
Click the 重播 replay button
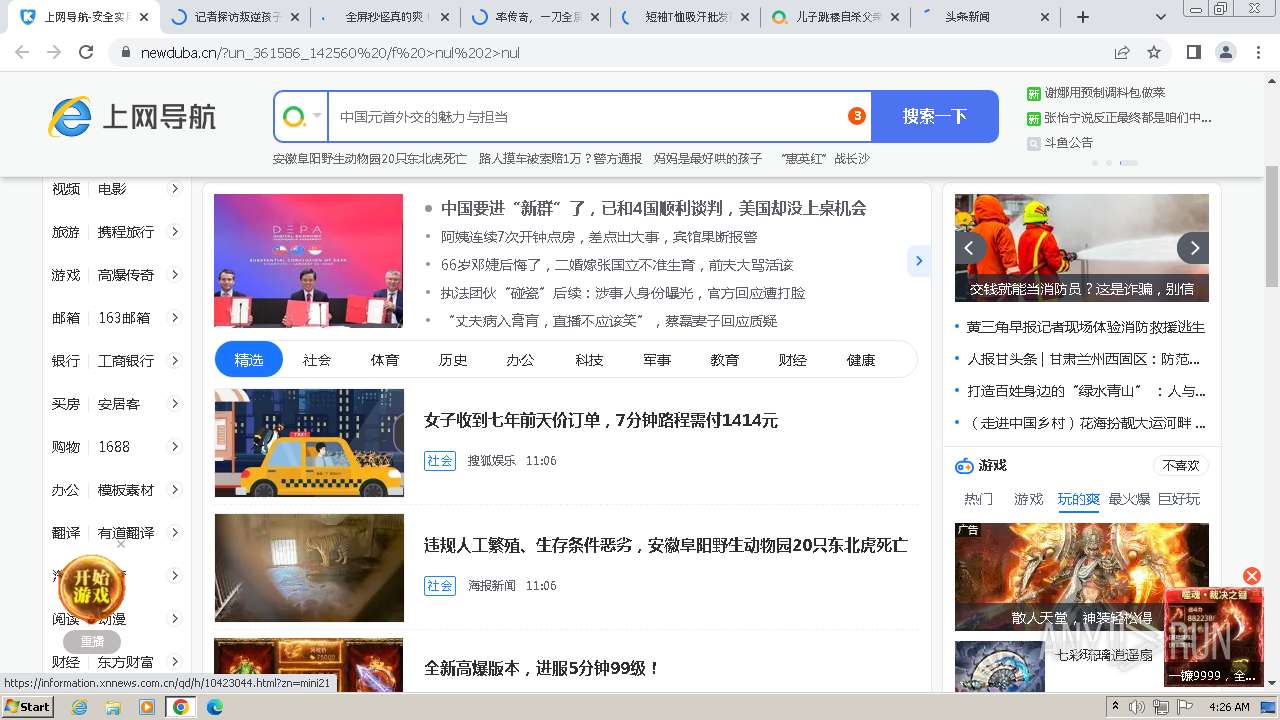pyautogui.click(x=92, y=642)
